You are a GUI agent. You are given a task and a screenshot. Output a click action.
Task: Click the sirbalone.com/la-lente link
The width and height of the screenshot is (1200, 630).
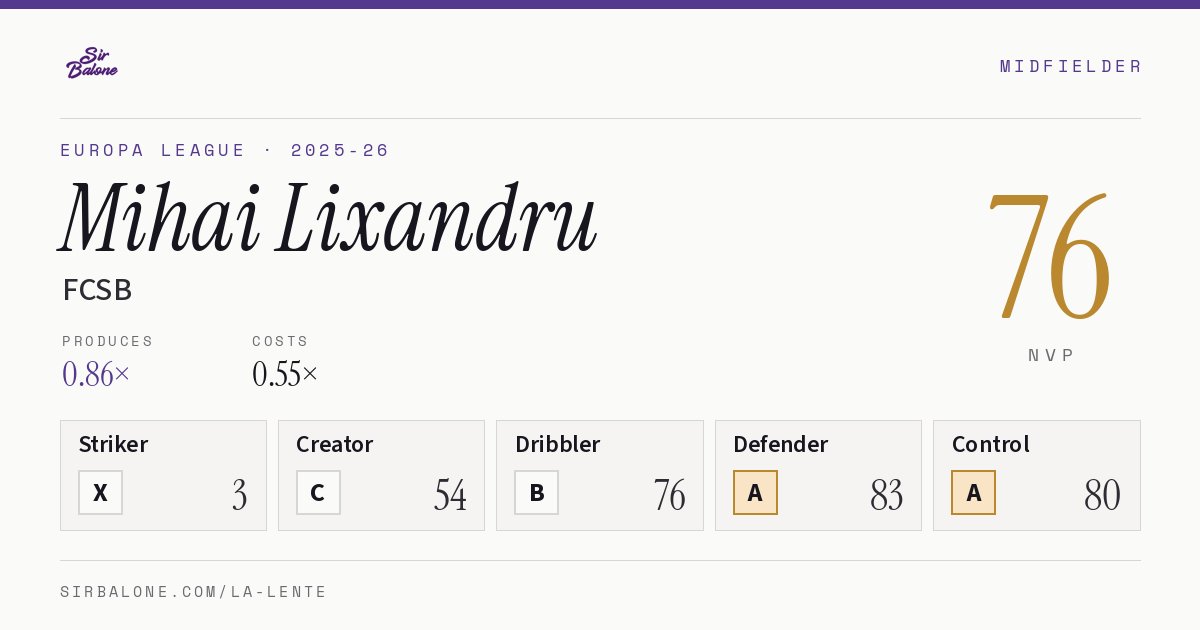click(194, 592)
